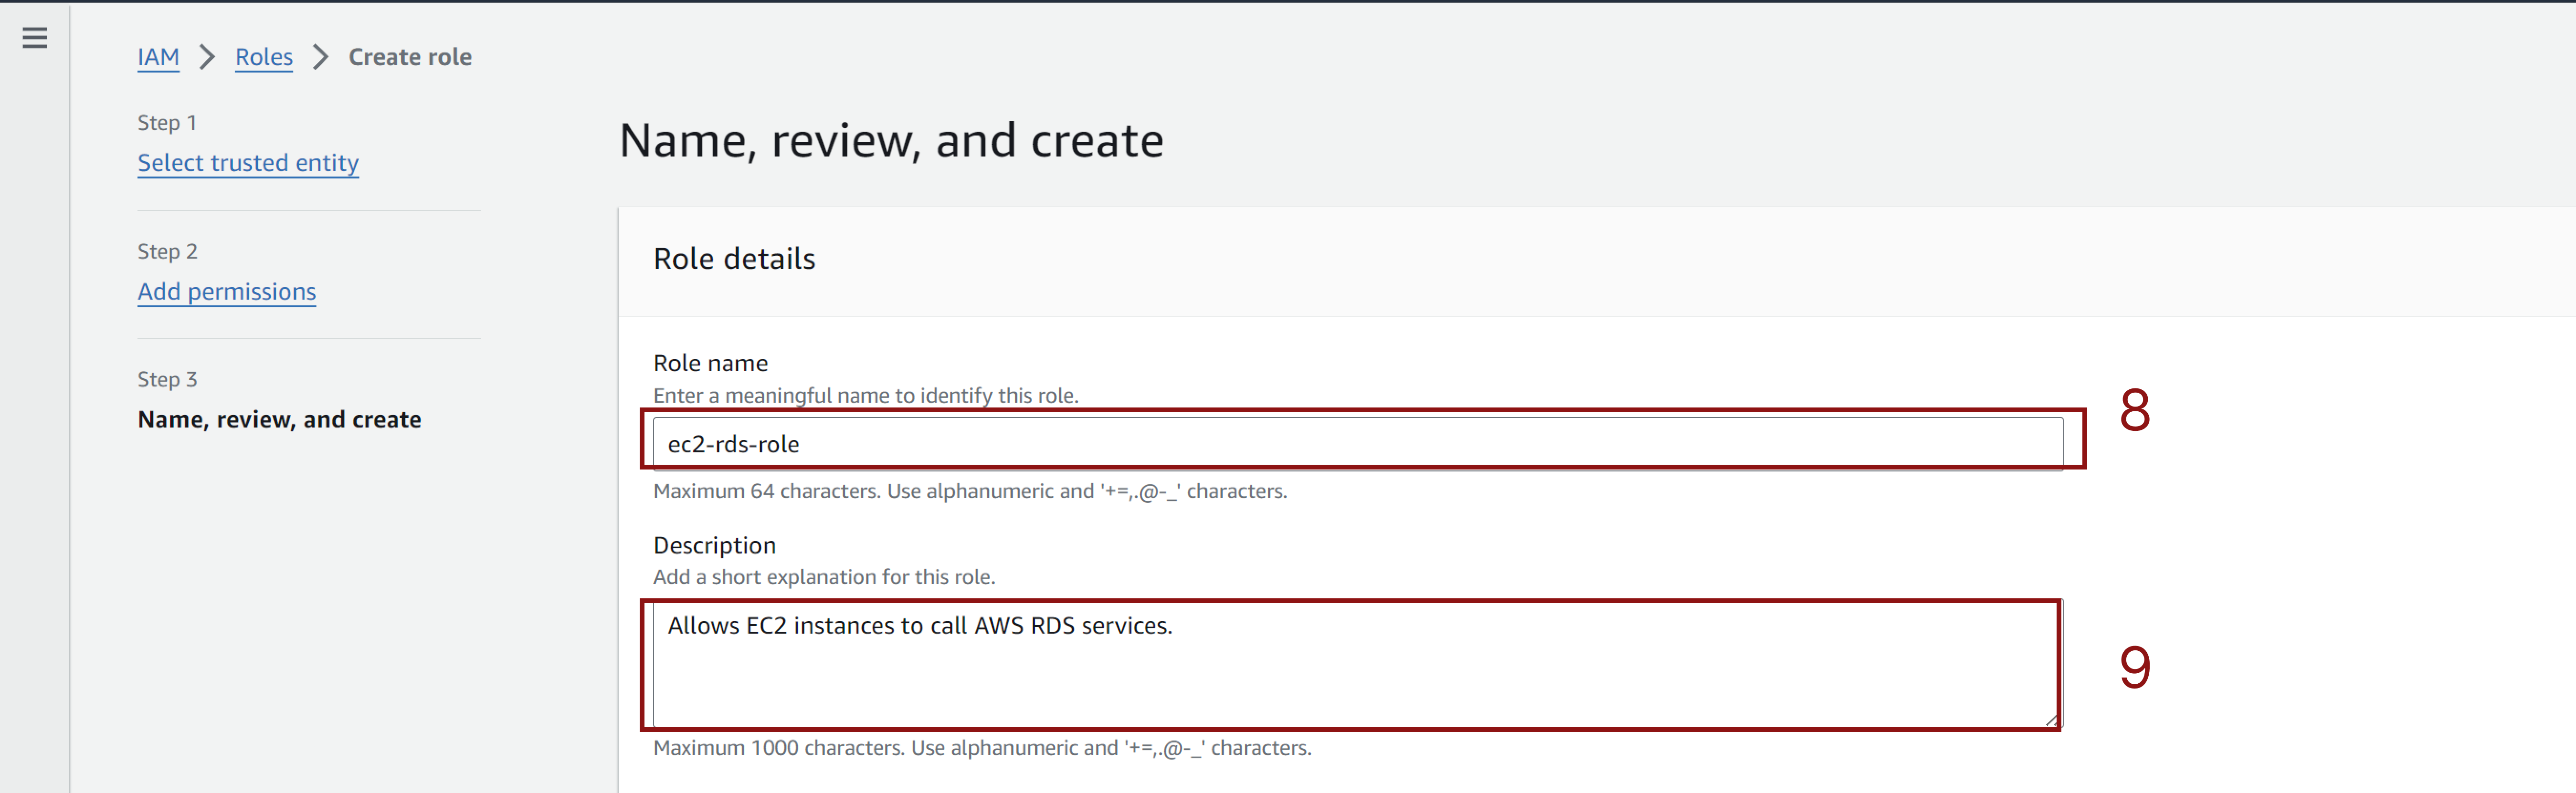Click the Step 2 label
This screenshot has height=793, width=2576.
(x=167, y=251)
